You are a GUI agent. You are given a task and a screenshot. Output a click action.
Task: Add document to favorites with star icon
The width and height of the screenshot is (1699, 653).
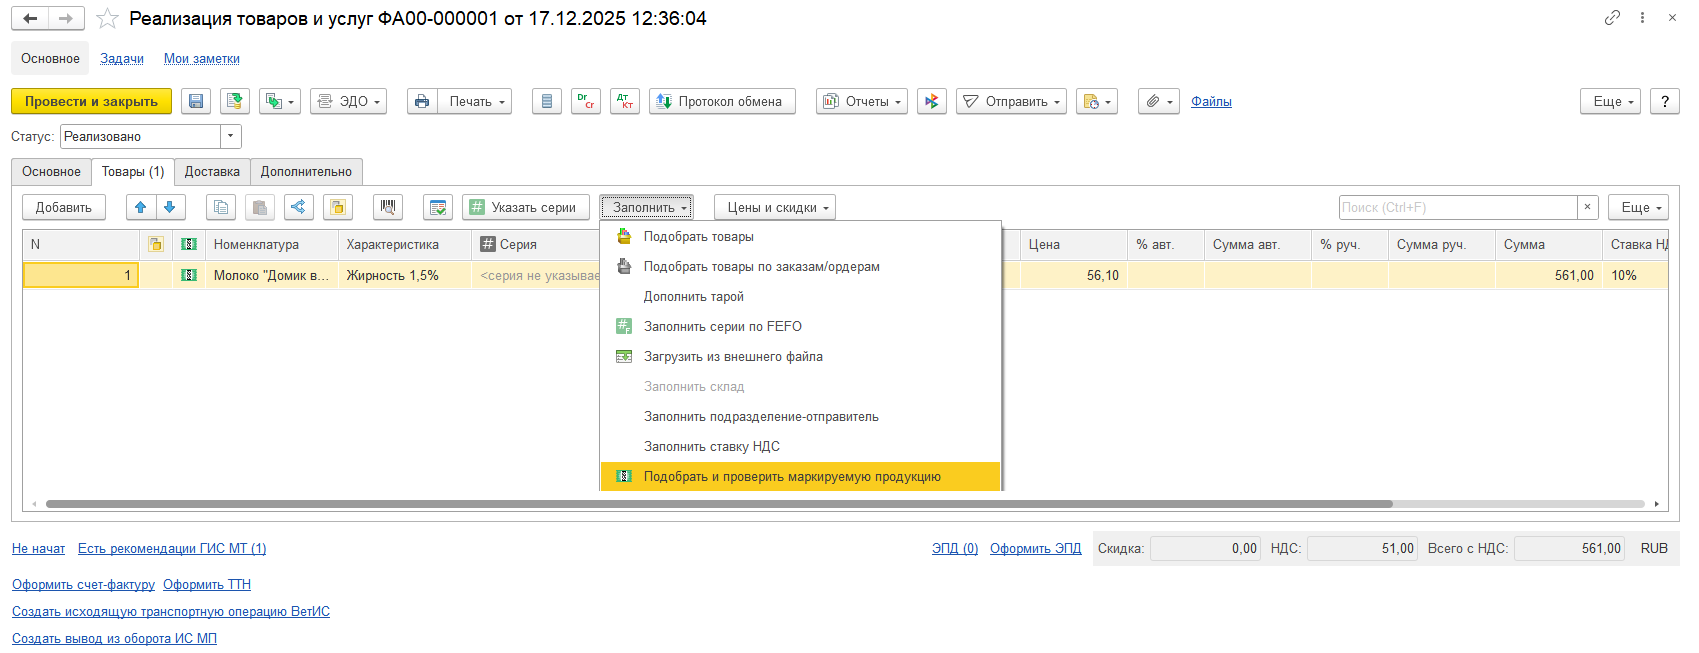click(108, 19)
